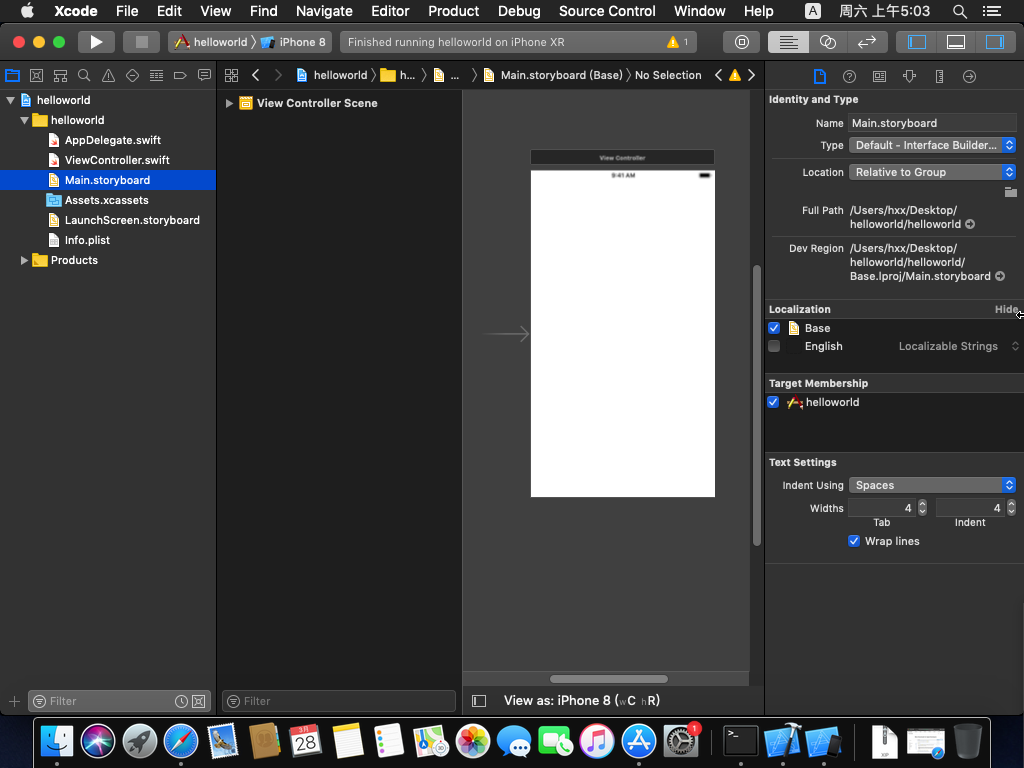1024x768 pixels.
Task: Open the Location Relative to Group dropdown
Action: [x=932, y=172]
